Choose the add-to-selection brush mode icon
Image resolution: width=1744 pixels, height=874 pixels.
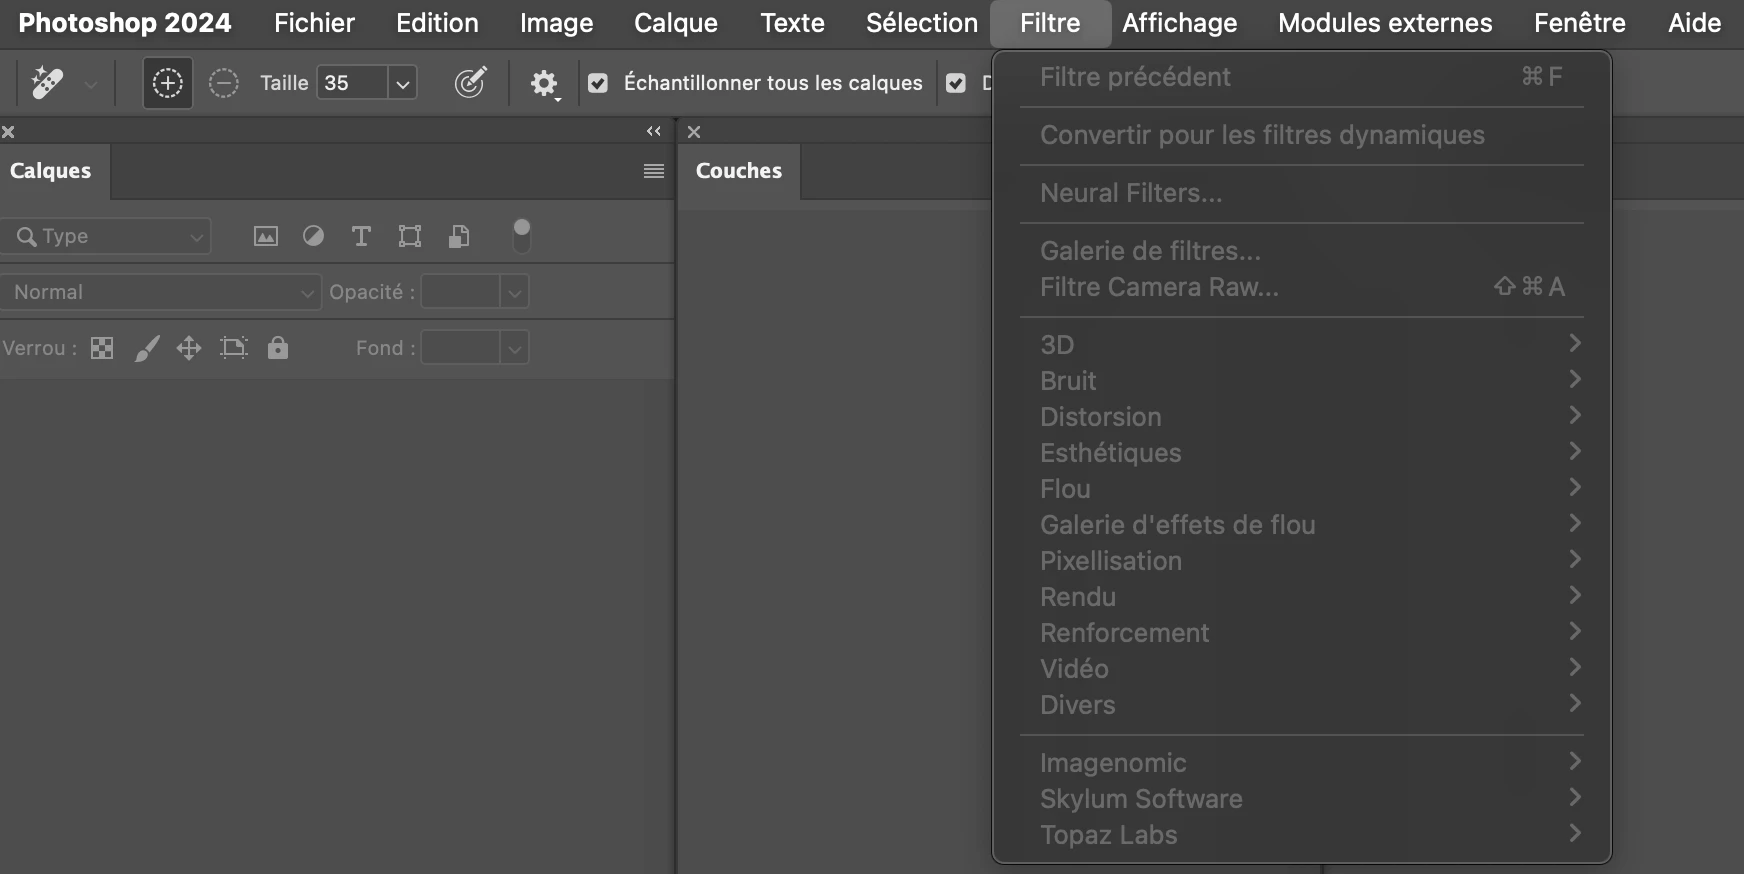[167, 83]
